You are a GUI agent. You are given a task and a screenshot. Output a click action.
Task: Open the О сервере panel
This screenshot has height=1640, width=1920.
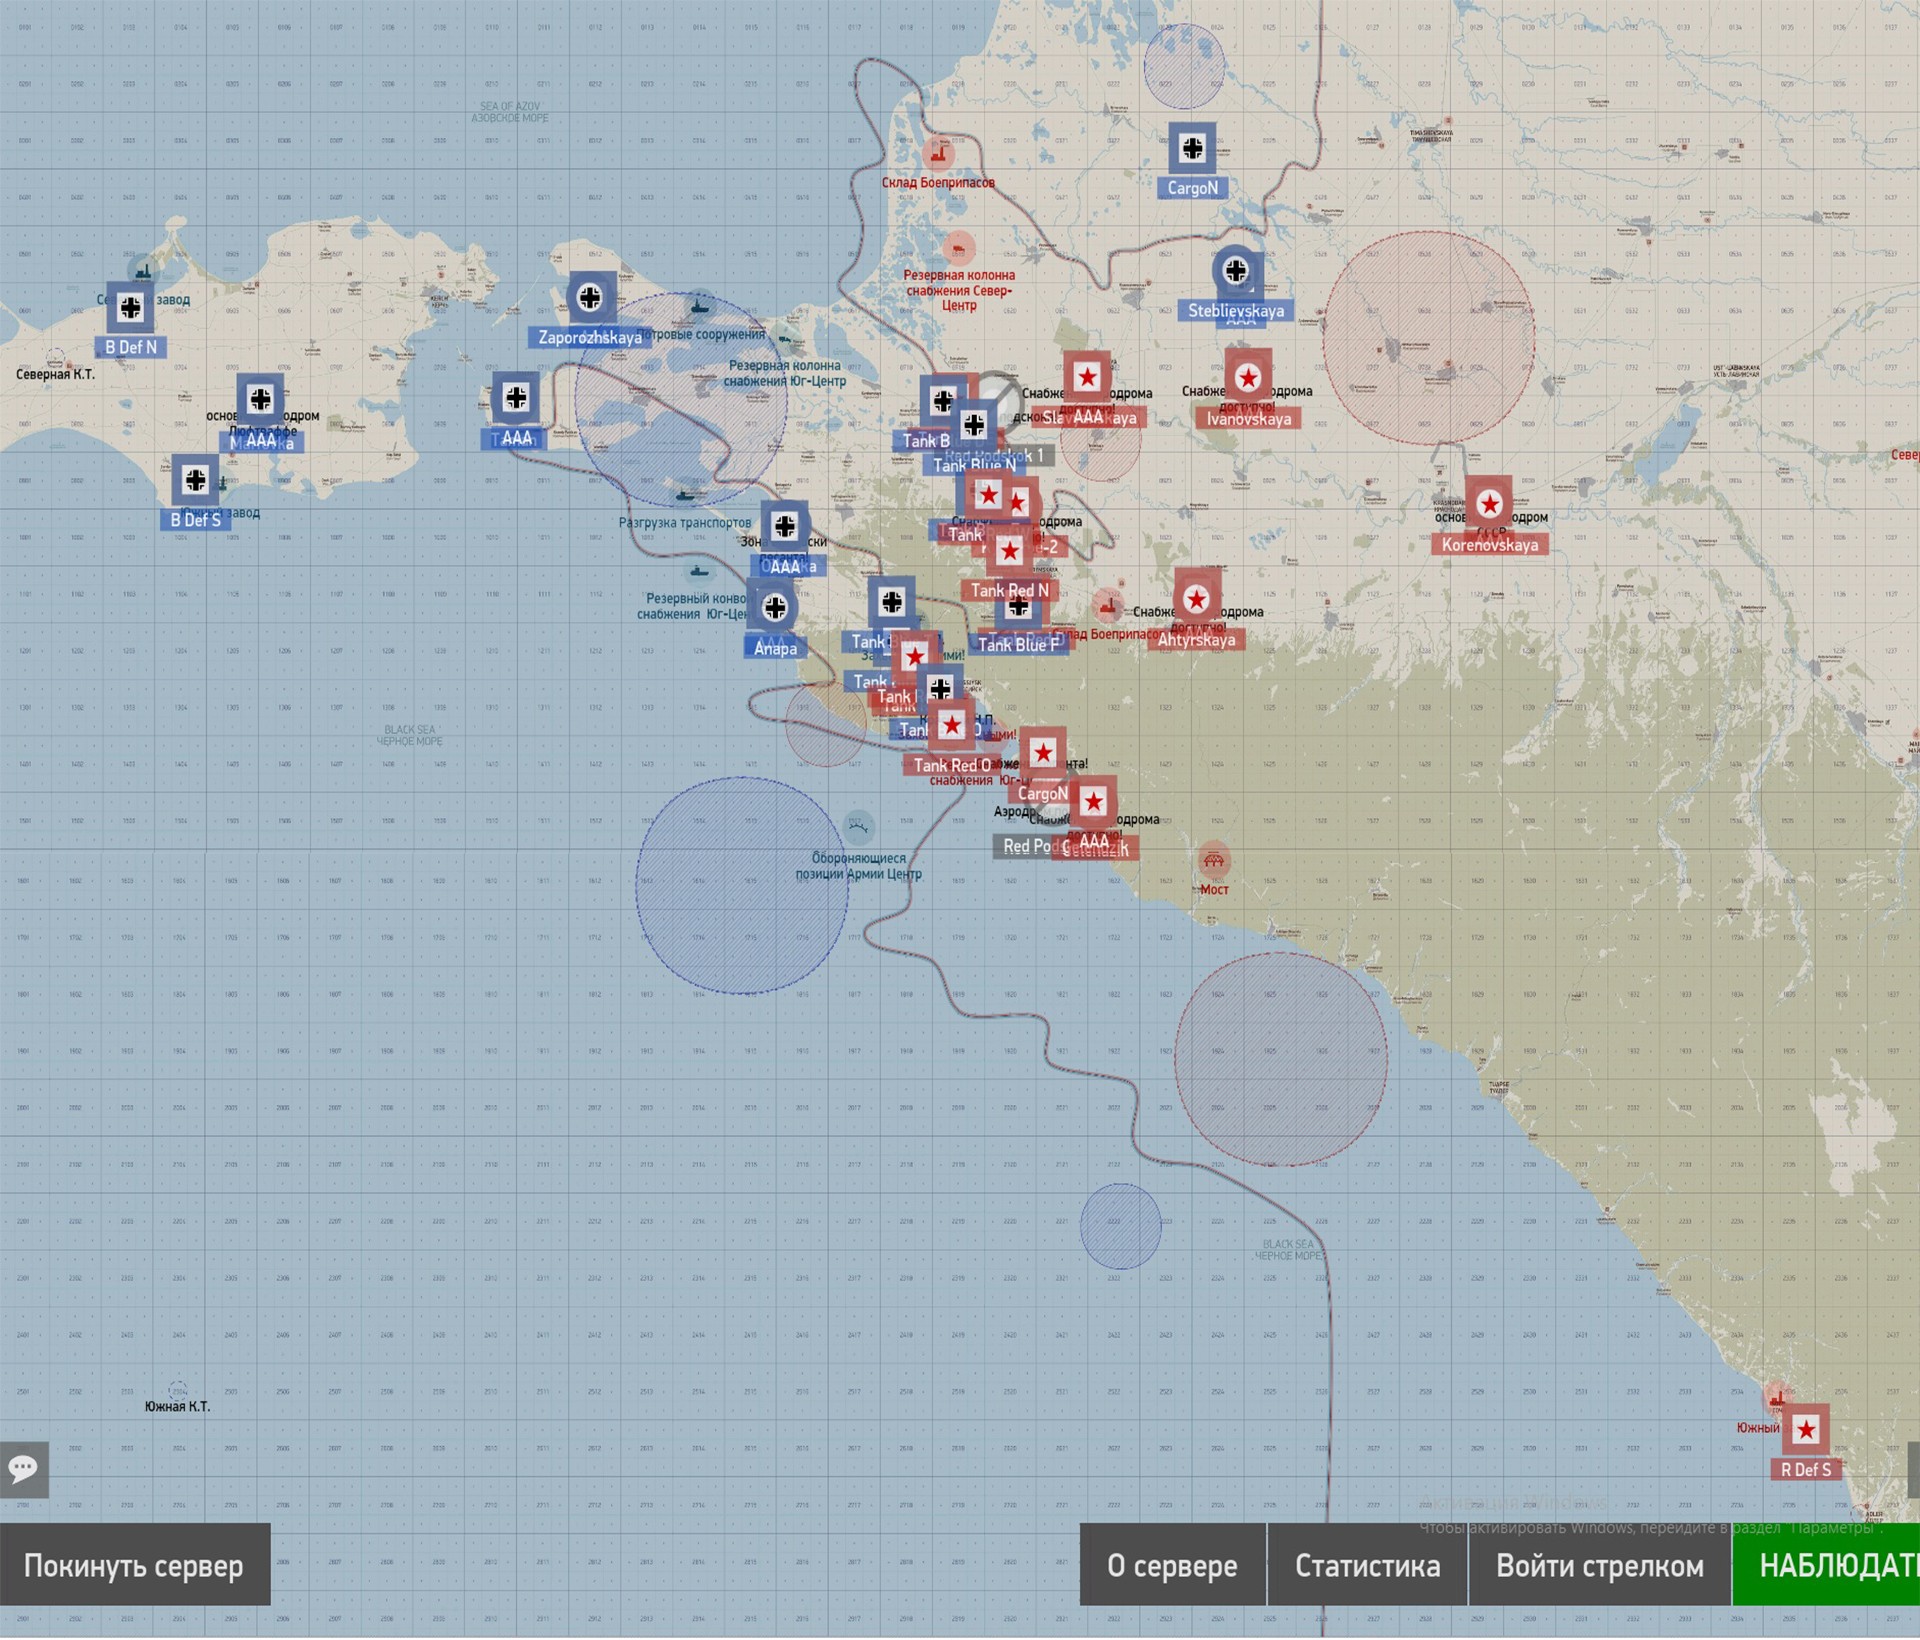click(x=1172, y=1566)
